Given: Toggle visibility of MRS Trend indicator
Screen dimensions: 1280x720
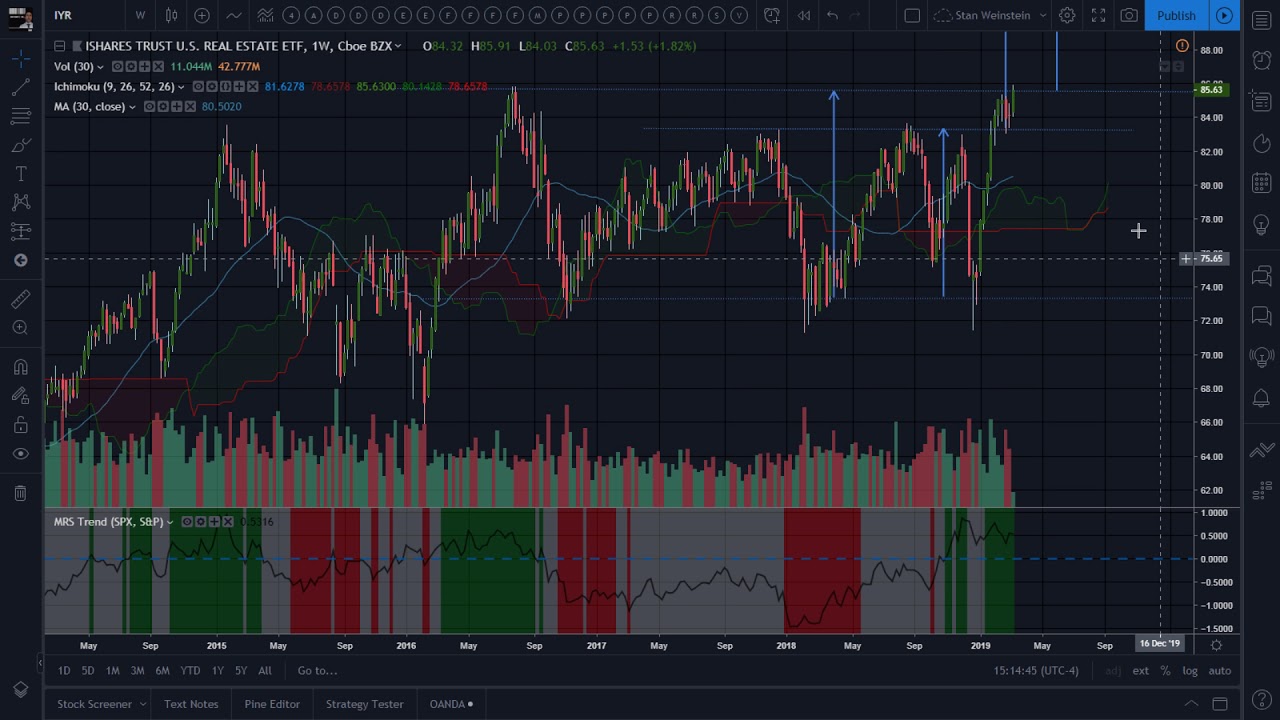Looking at the screenshot, I should tap(186, 522).
